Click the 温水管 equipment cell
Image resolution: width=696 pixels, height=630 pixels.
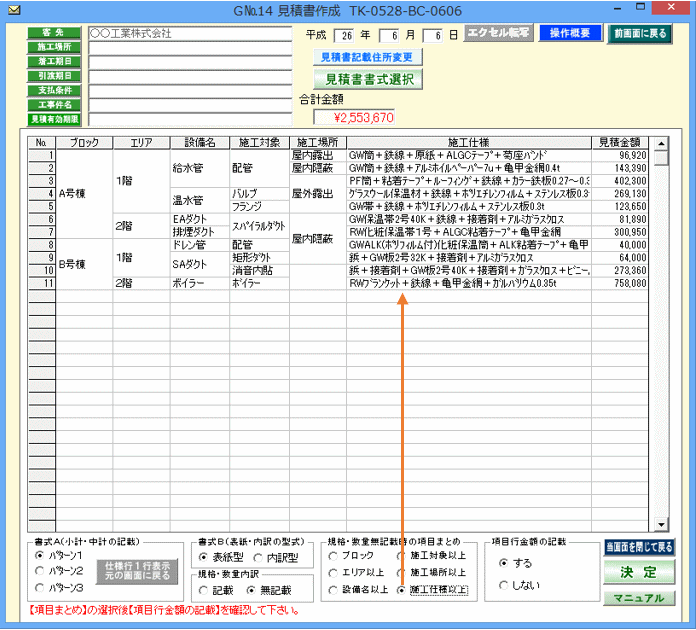click(200, 200)
